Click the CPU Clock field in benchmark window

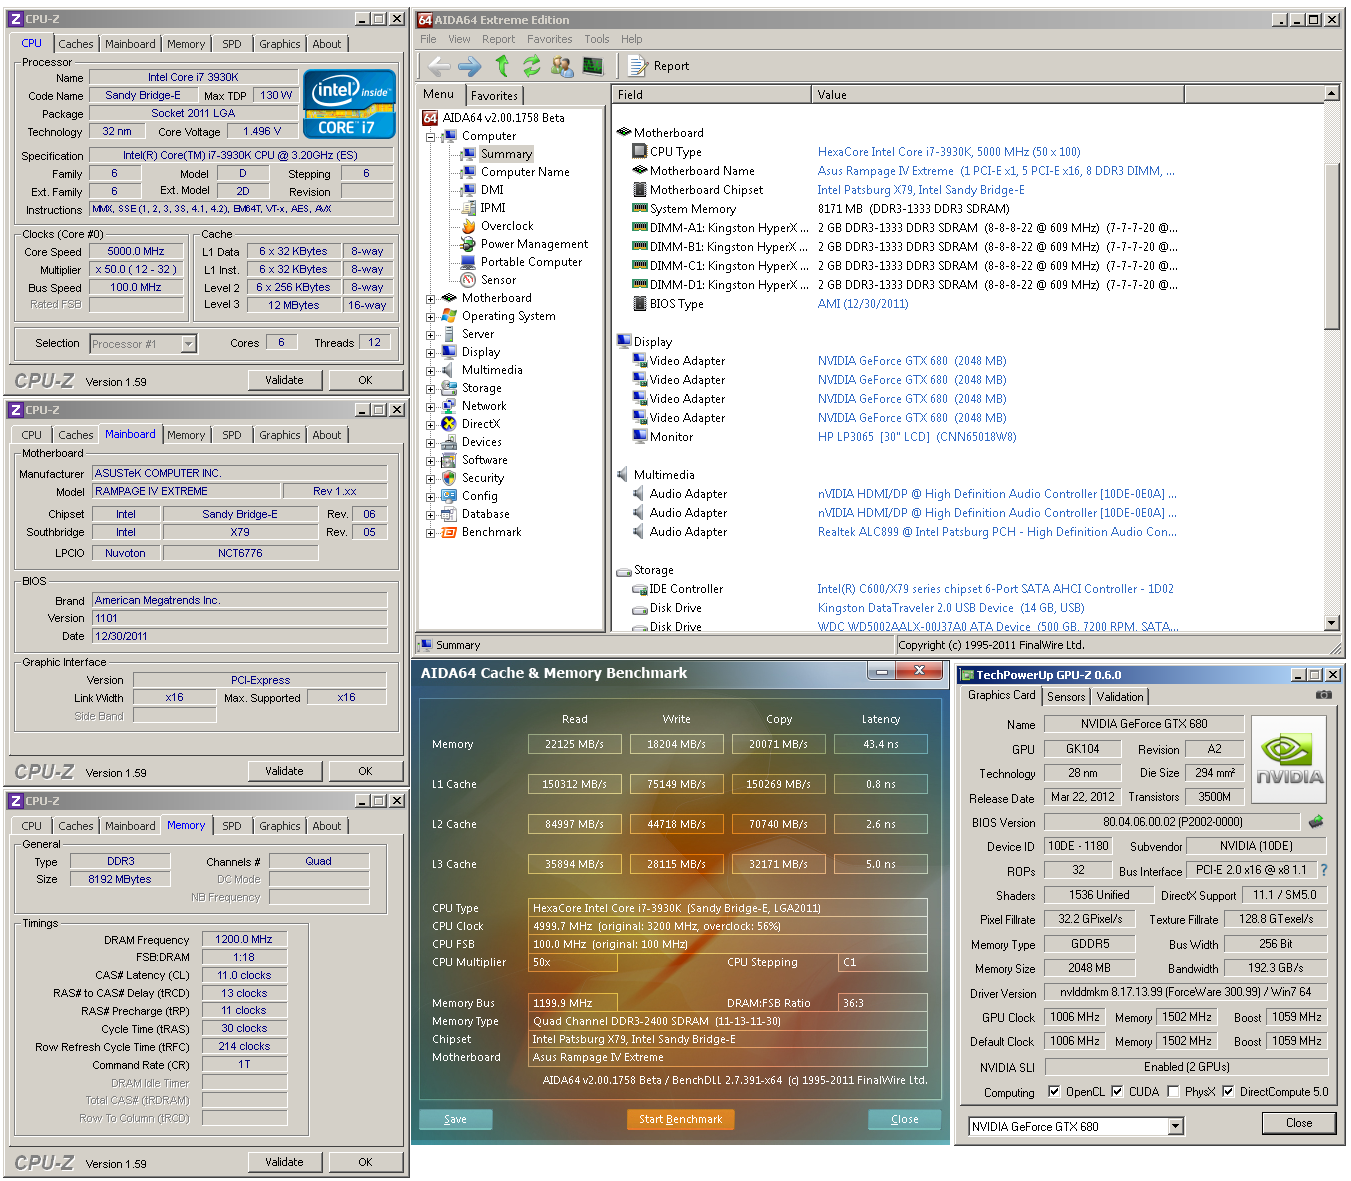[727, 926]
